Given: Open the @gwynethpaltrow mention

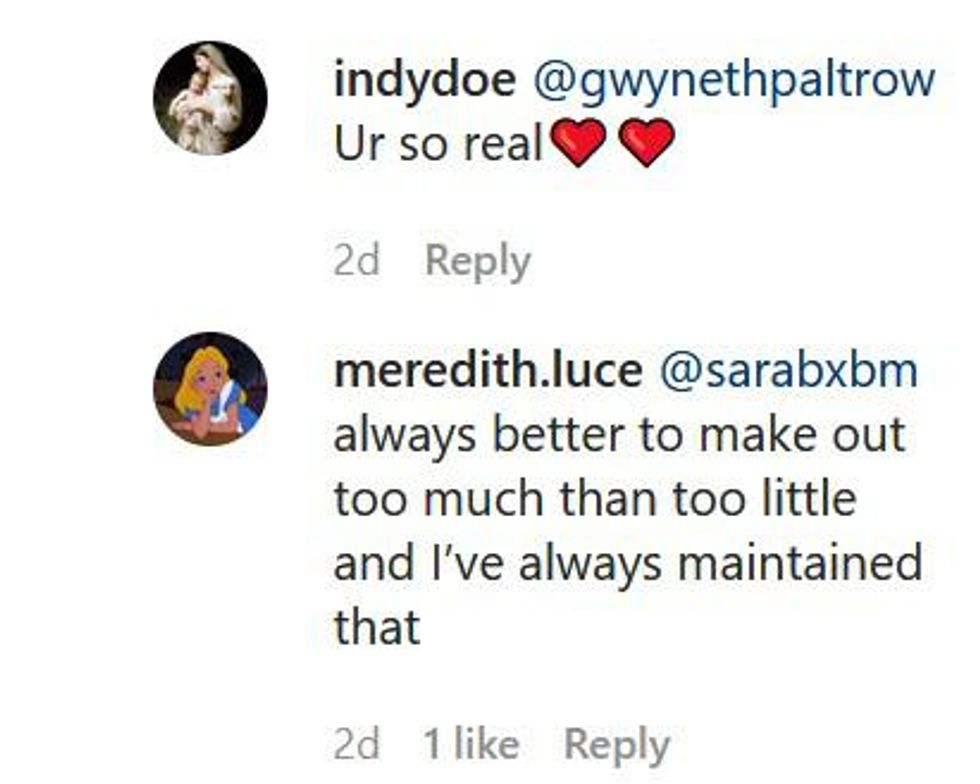Looking at the screenshot, I should [735, 81].
